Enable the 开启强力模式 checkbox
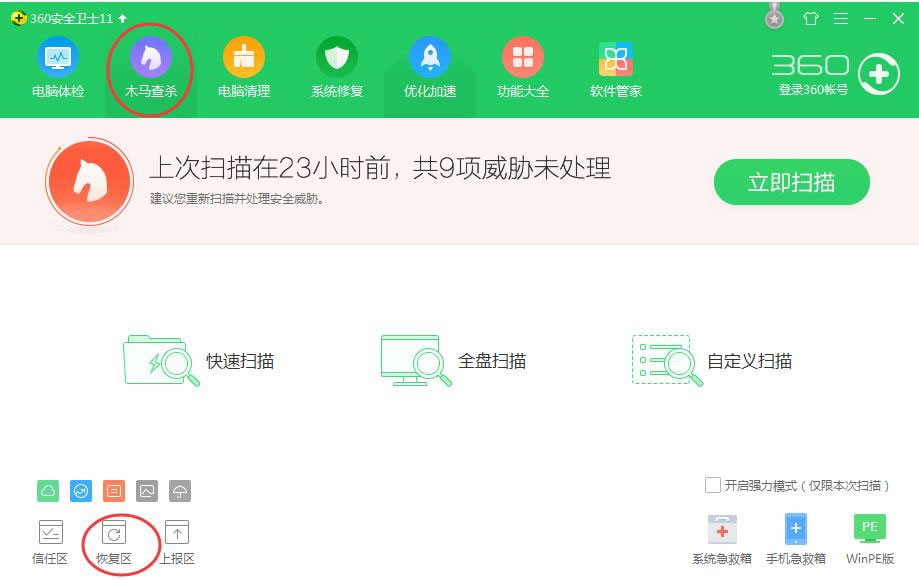The width and height of the screenshot is (919, 580). pos(713,485)
